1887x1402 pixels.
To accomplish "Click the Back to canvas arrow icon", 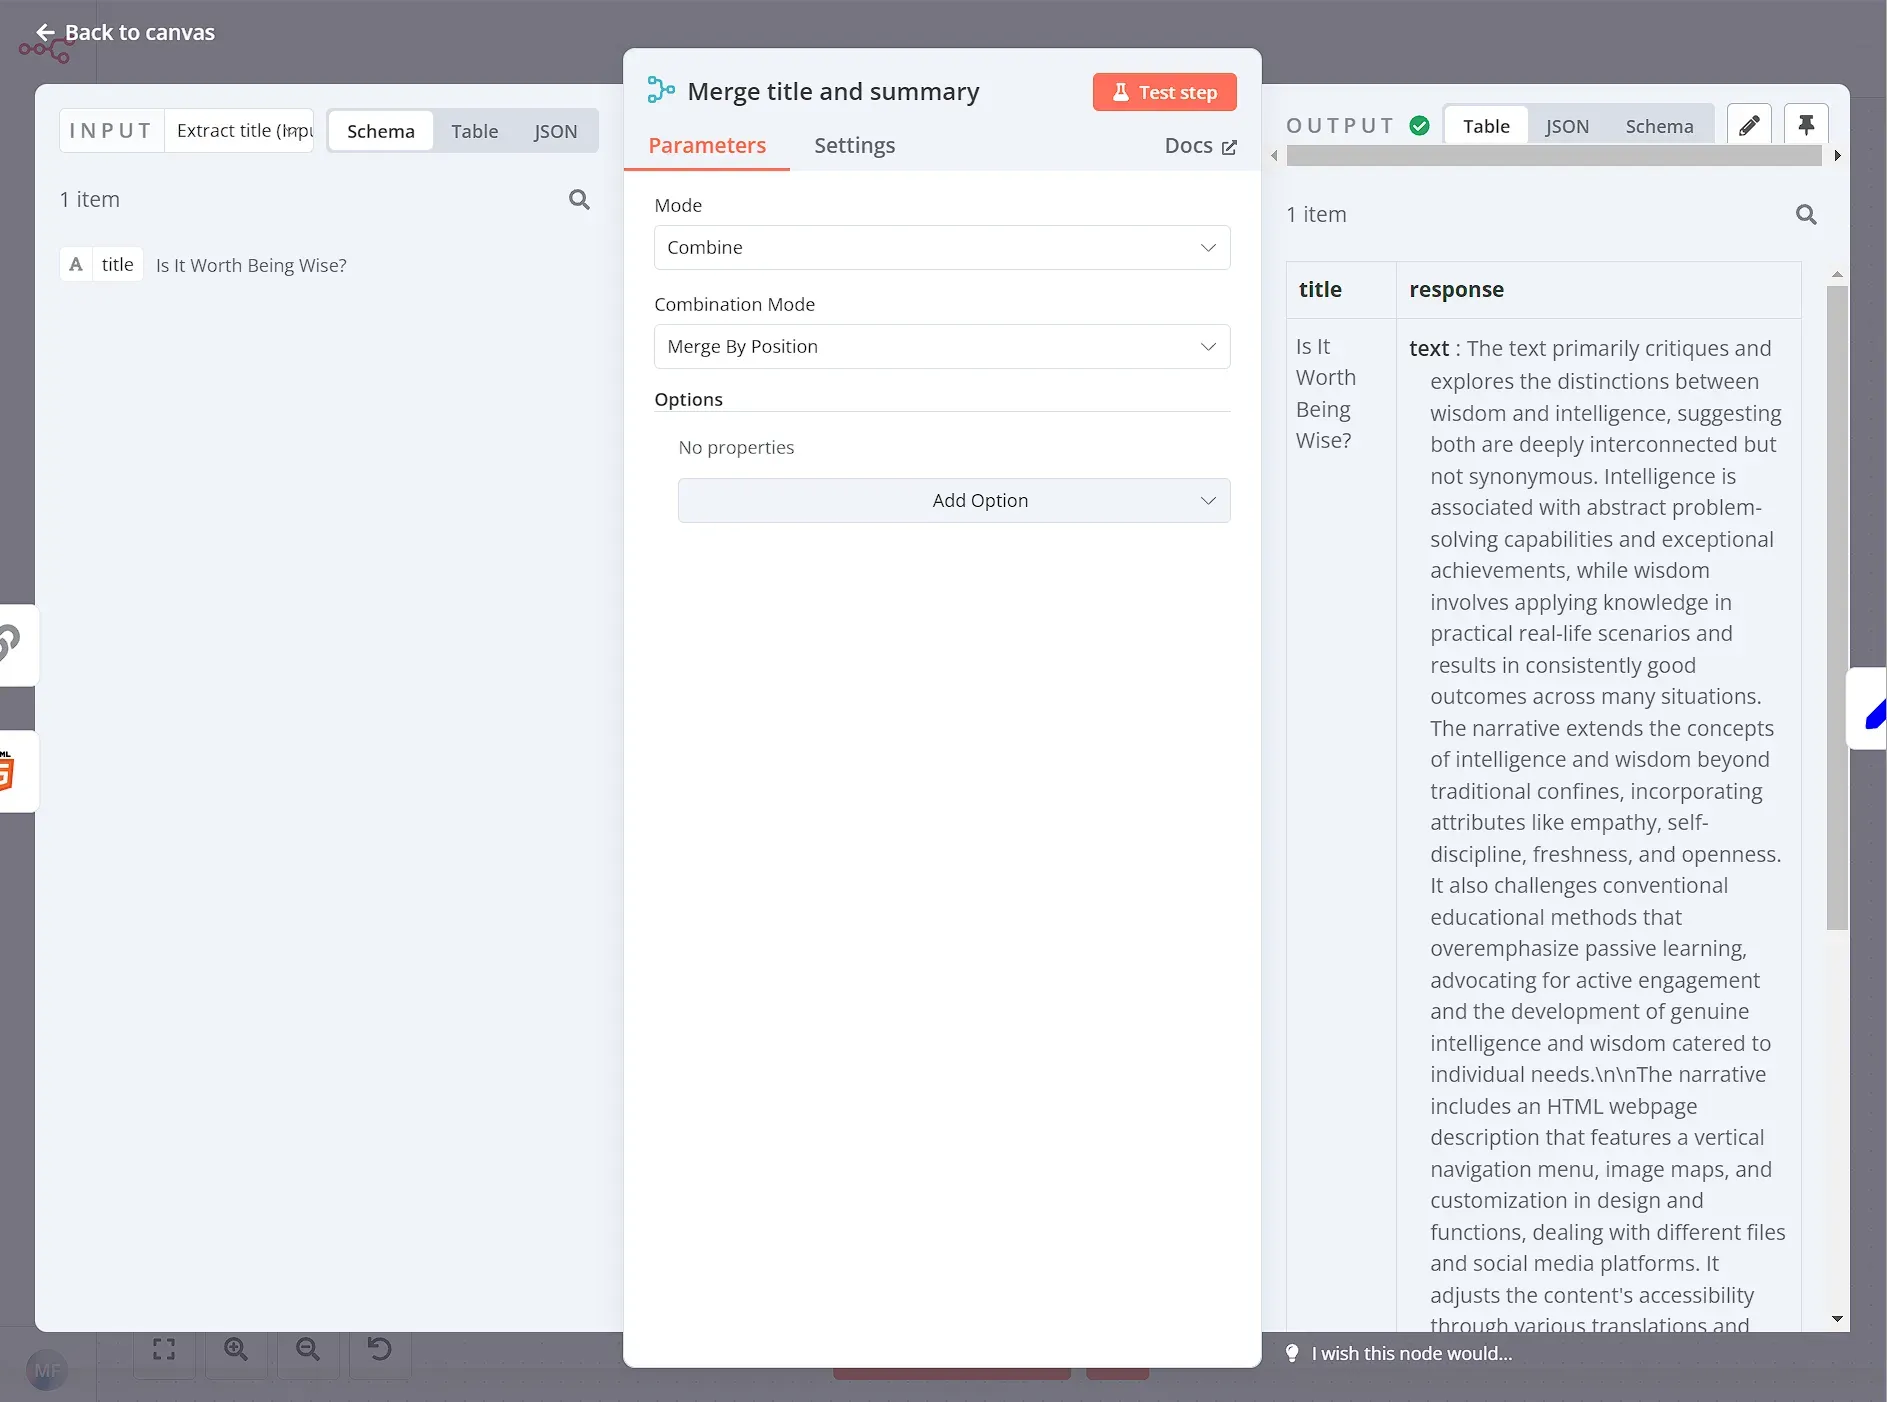I will (x=45, y=32).
